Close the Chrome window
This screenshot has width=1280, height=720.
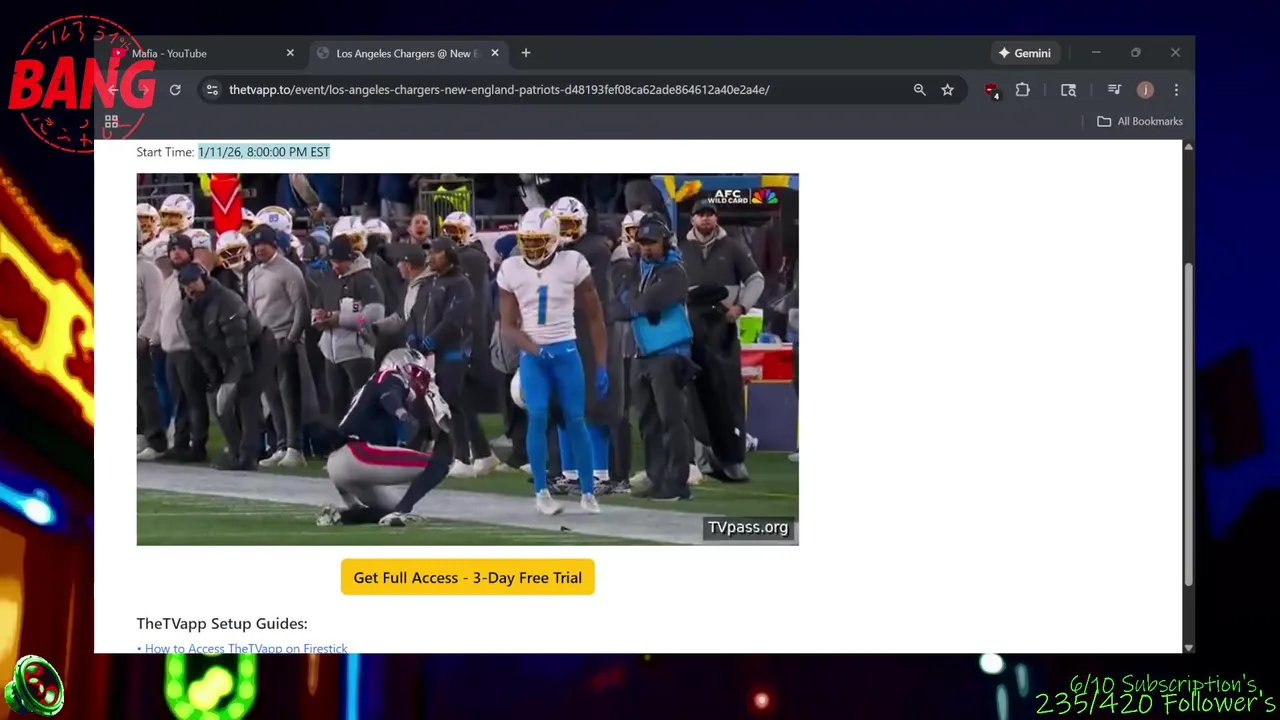[1175, 53]
